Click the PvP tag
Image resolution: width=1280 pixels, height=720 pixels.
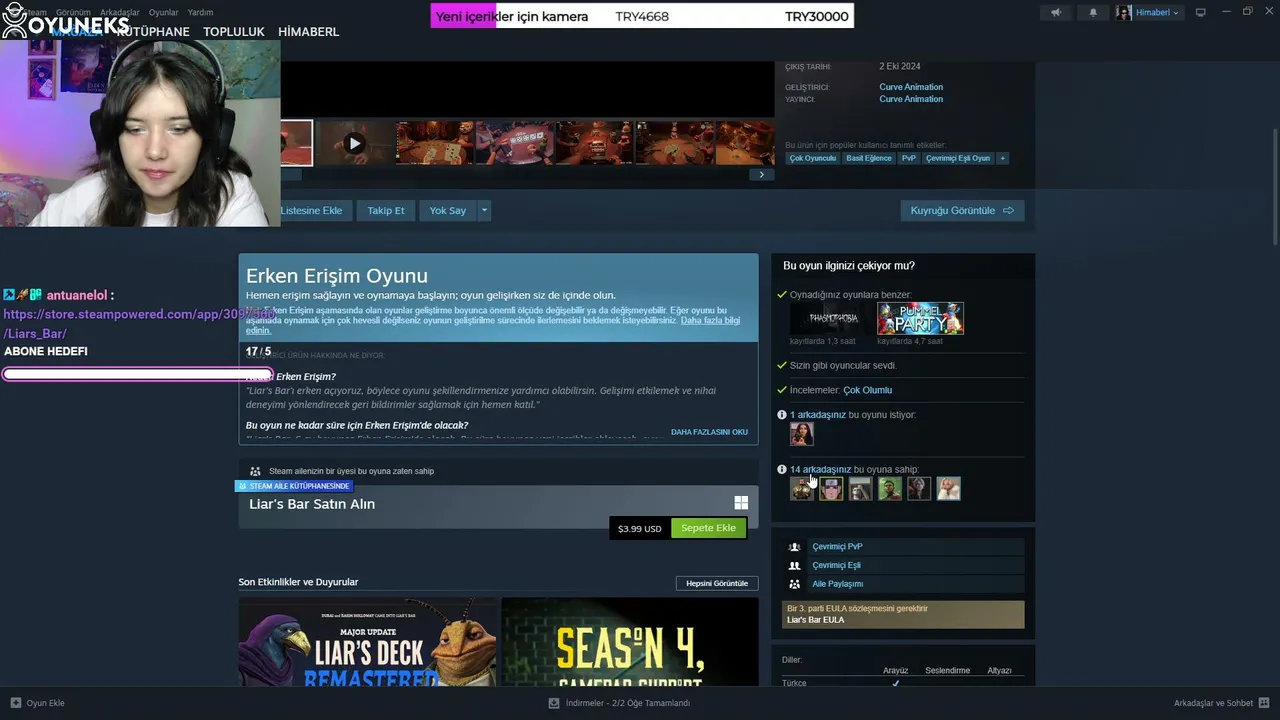pos(909,158)
